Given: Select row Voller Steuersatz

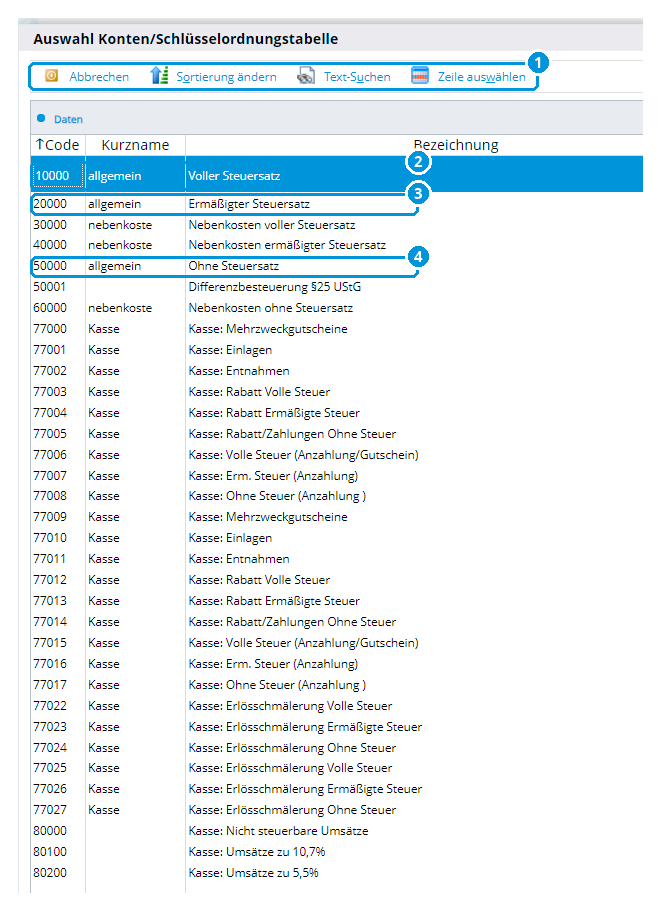Looking at the screenshot, I should coord(337,175).
